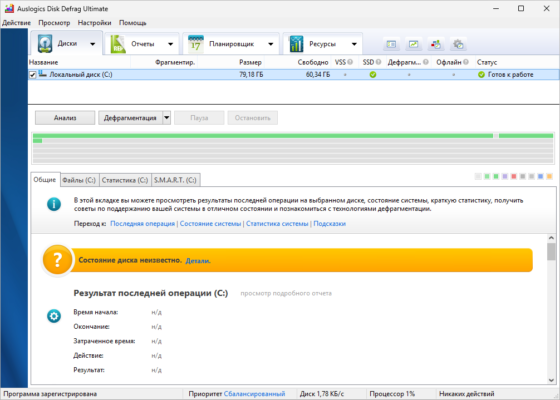Select the S.M.A.R.T. (C:) tab

(x=175, y=180)
